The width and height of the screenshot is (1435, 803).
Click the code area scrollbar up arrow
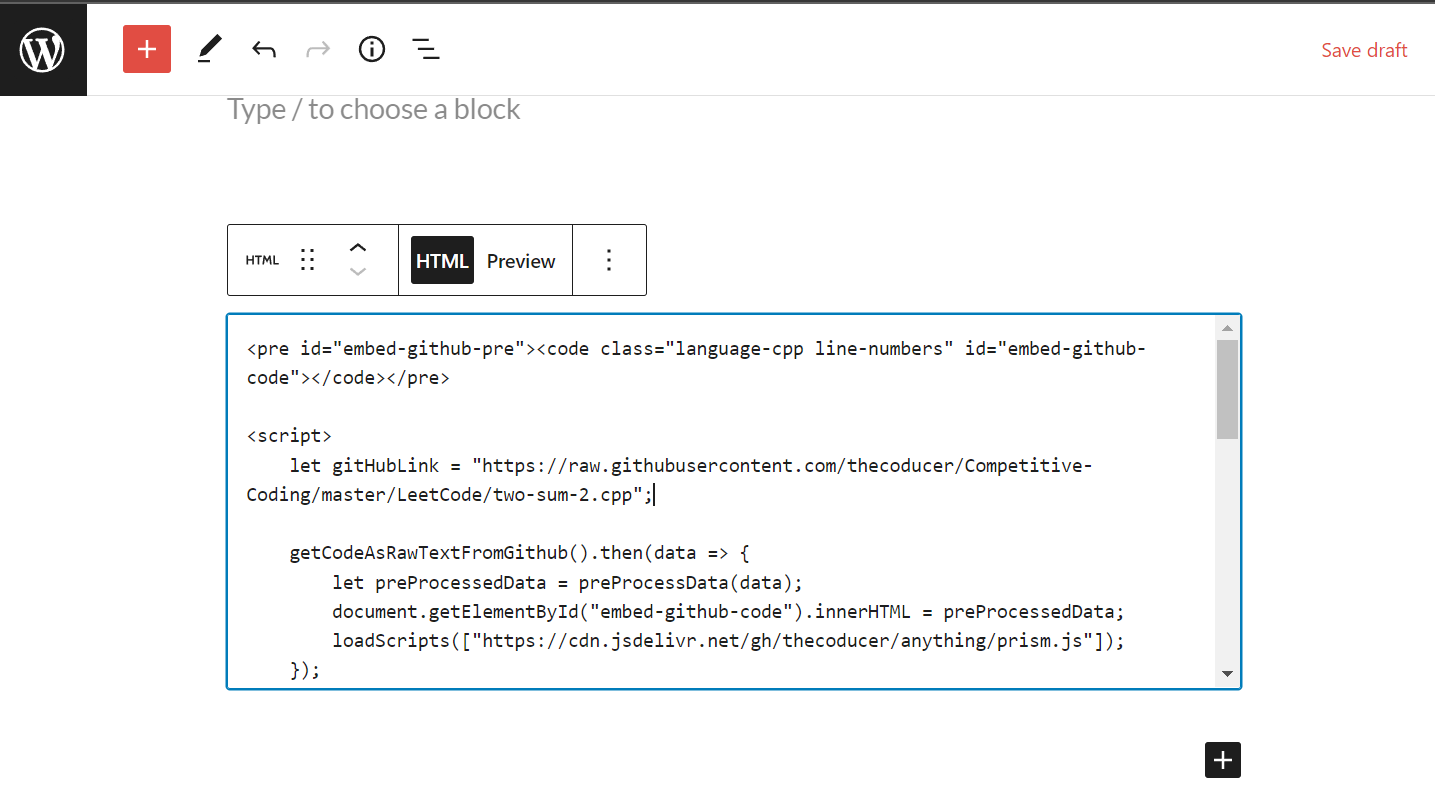[1227, 328]
